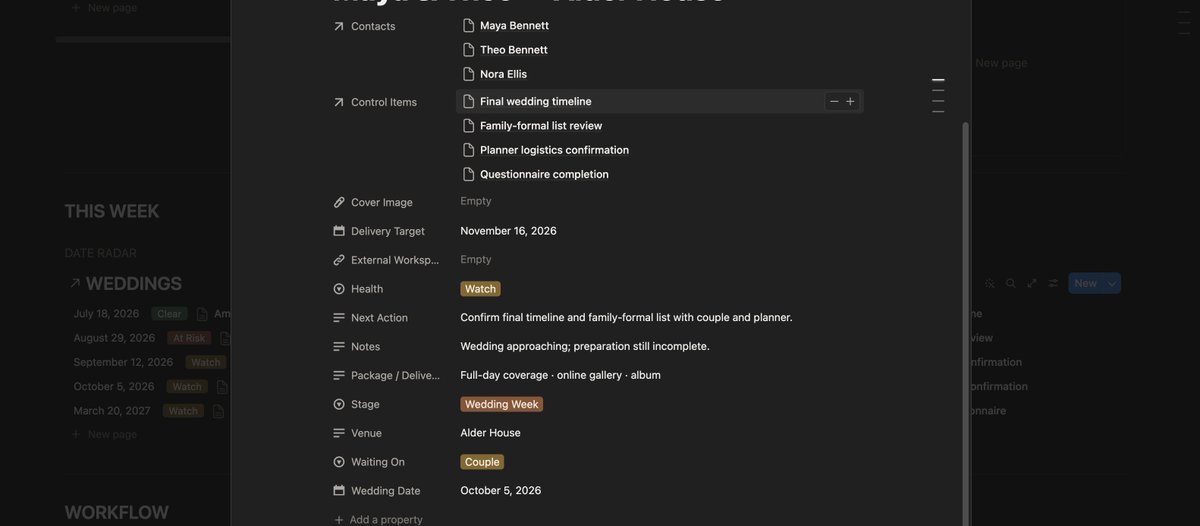Click the Wedding Date calendar icon
Viewport: 1200px width, 526px height.
pos(339,491)
